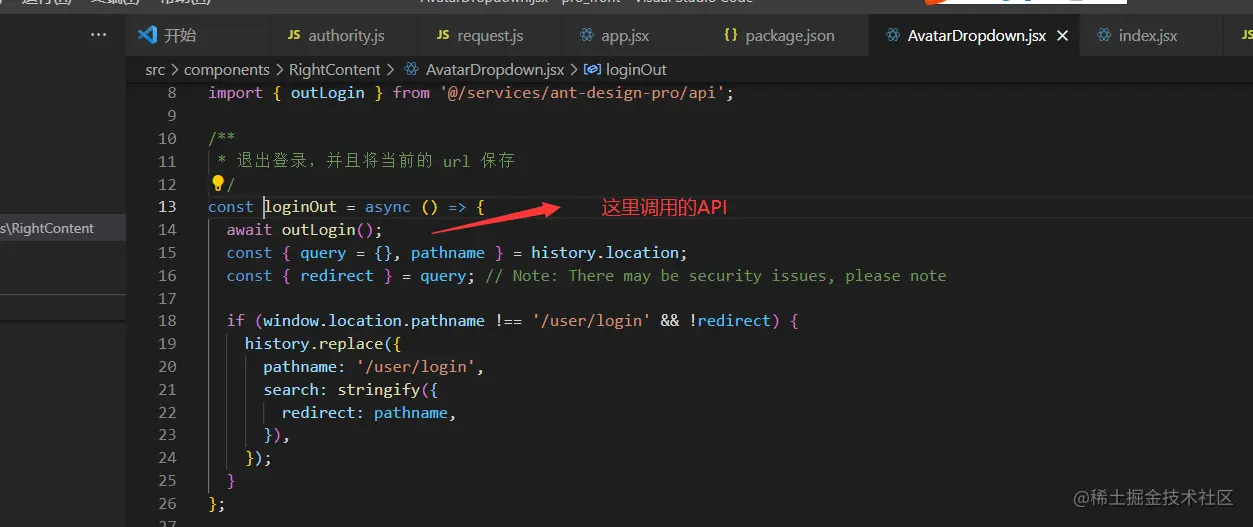Select the AvatarDropdown.jsx tab label
The image size is (1253, 527).
[977, 35]
